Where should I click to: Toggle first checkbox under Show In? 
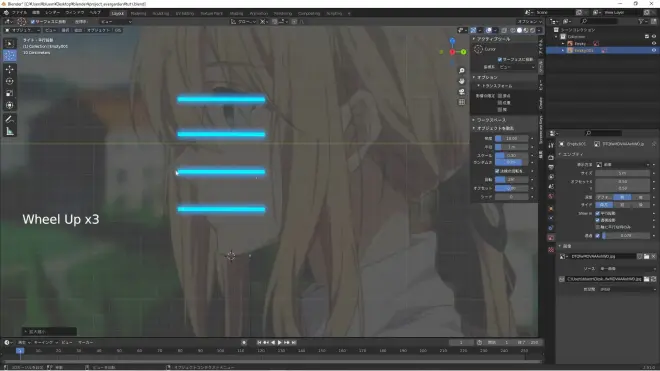click(597, 213)
